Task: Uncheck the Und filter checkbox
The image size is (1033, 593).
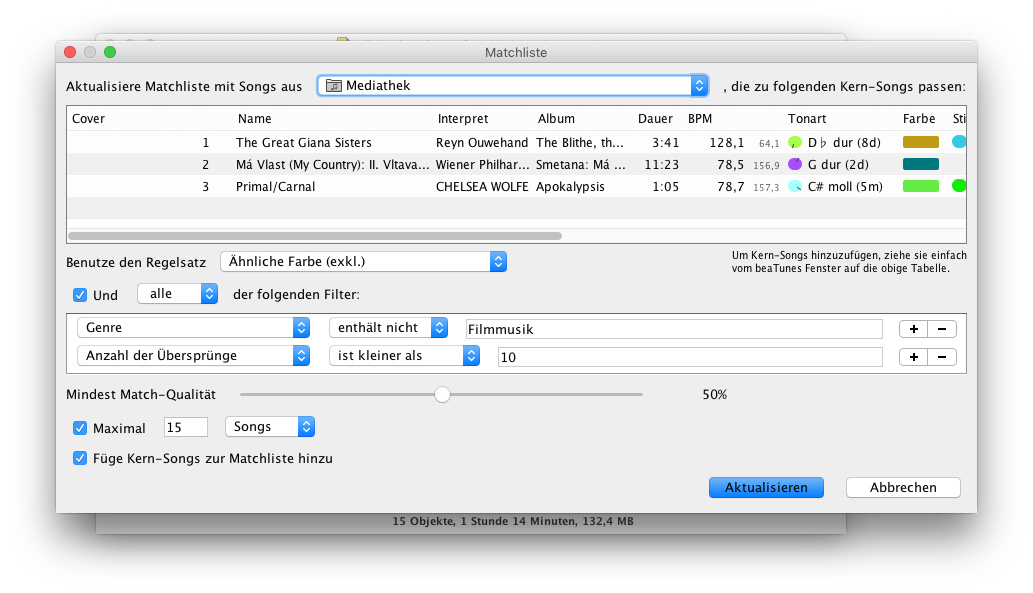Action: pyautogui.click(x=80, y=295)
